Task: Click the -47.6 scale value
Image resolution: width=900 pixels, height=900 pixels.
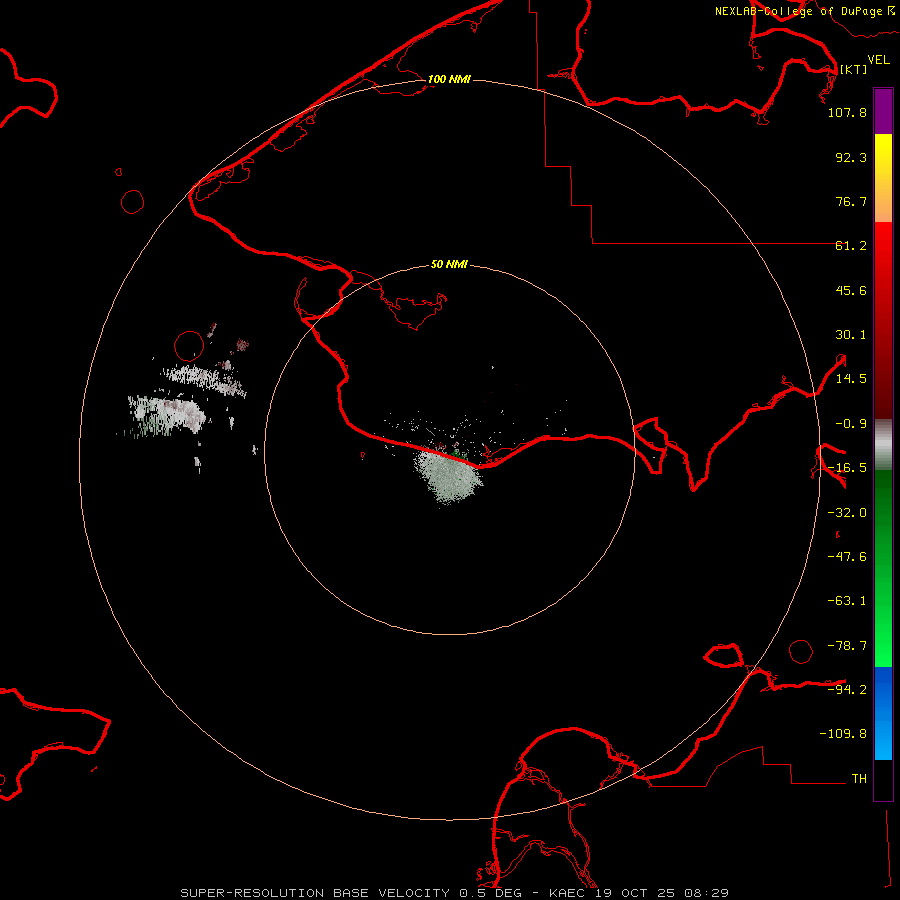Action: coord(847,557)
